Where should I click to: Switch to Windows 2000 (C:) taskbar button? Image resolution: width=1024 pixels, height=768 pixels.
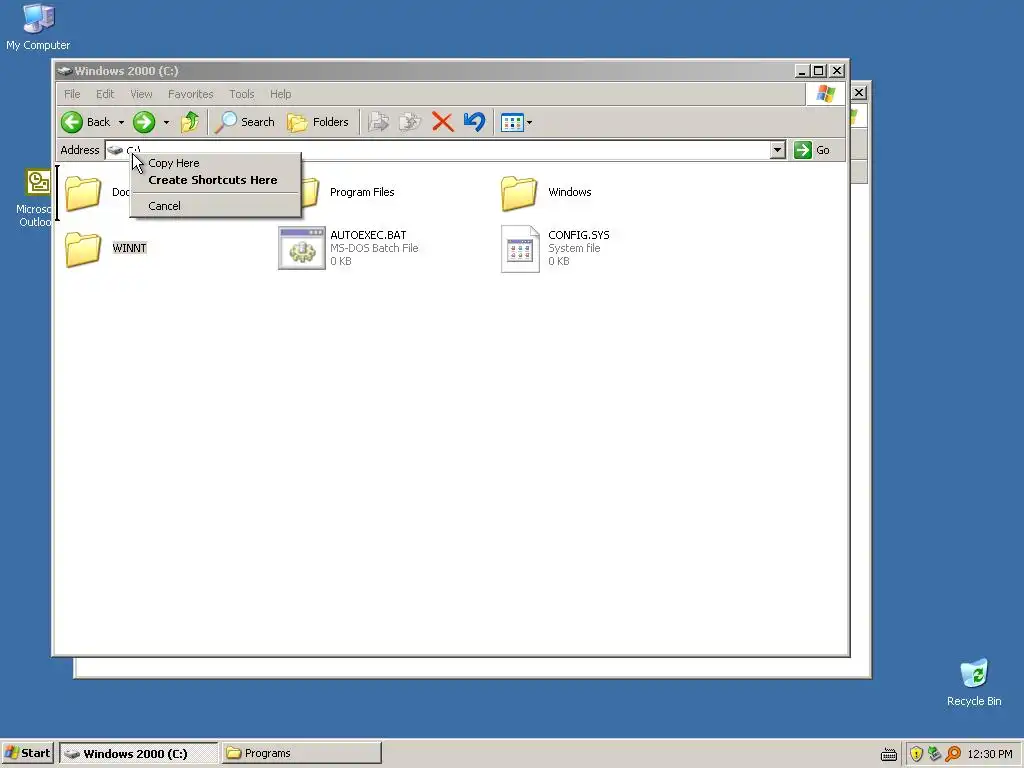click(x=138, y=753)
